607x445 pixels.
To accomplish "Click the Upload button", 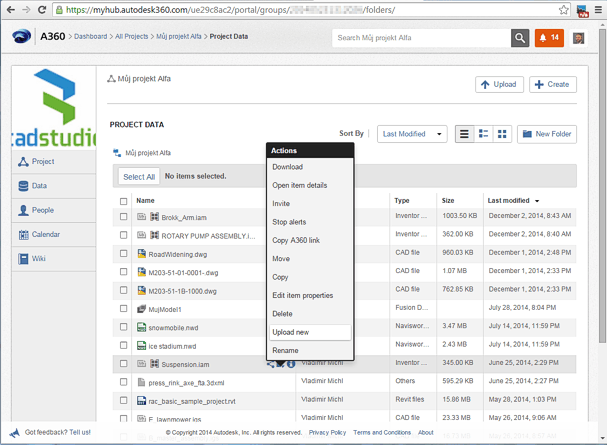I will (x=499, y=84).
